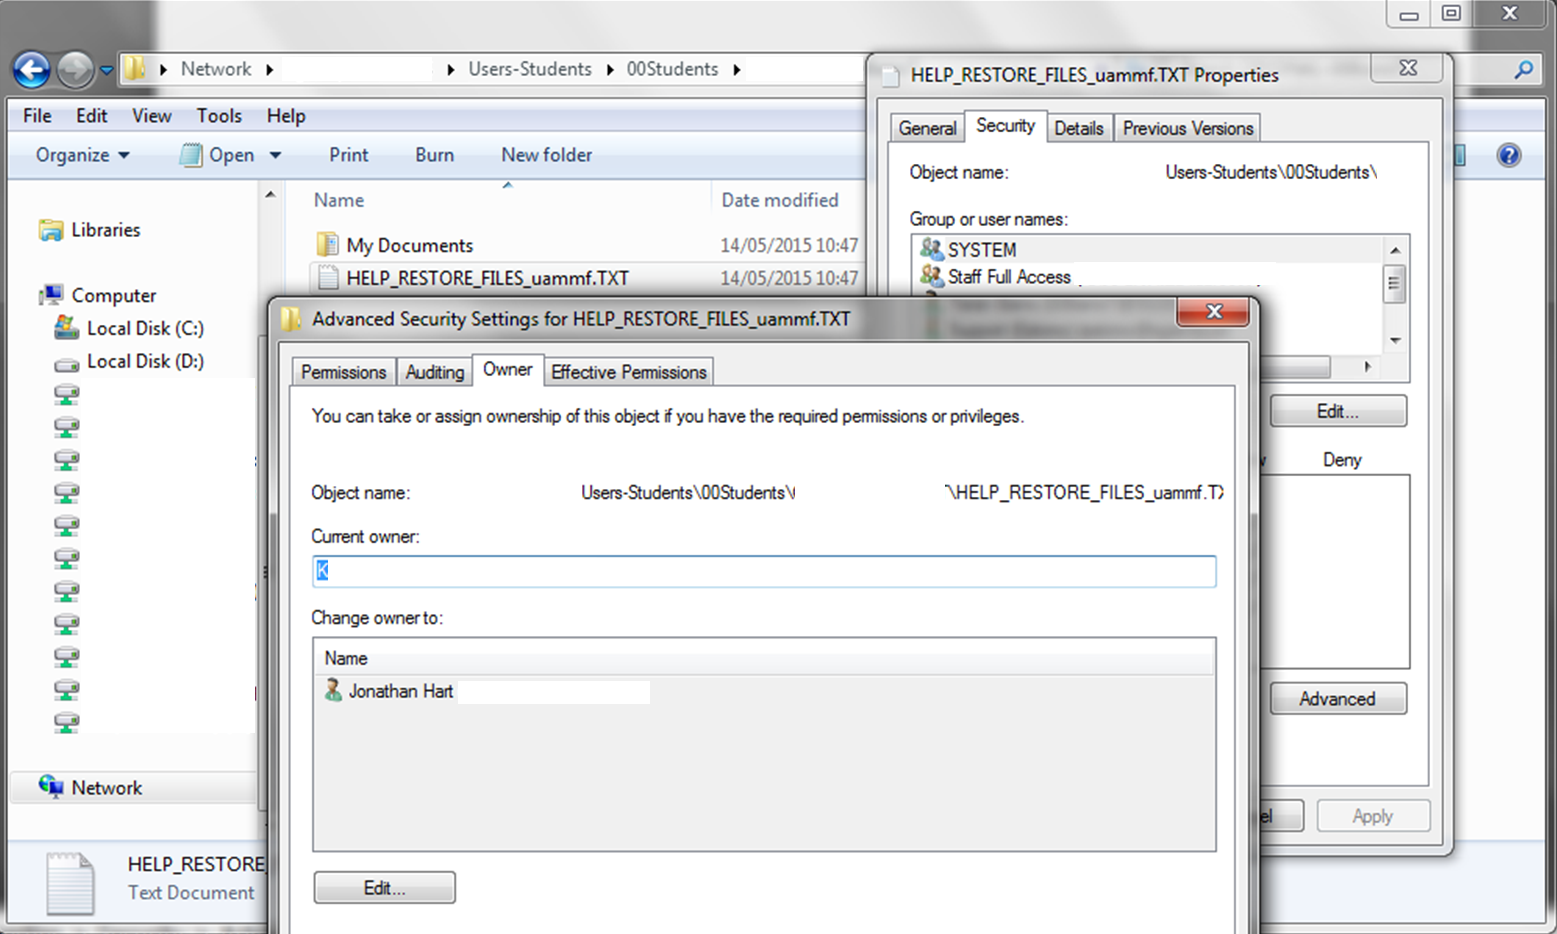The height and width of the screenshot is (934, 1557).
Task: Go forward with the Explorer forward arrow
Action: click(75, 69)
